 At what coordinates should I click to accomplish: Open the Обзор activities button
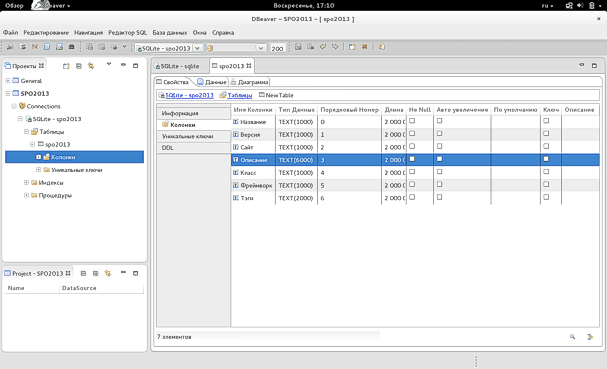[x=14, y=5]
